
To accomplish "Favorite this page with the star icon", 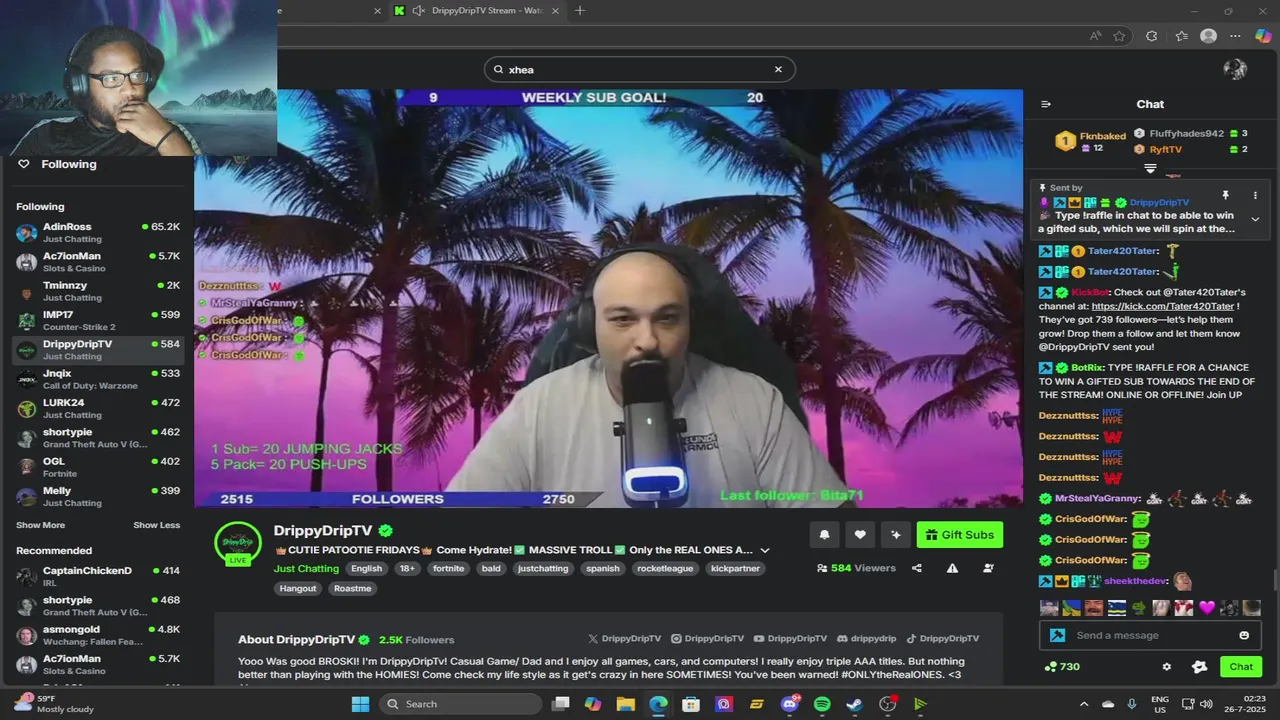I will point(1119,36).
